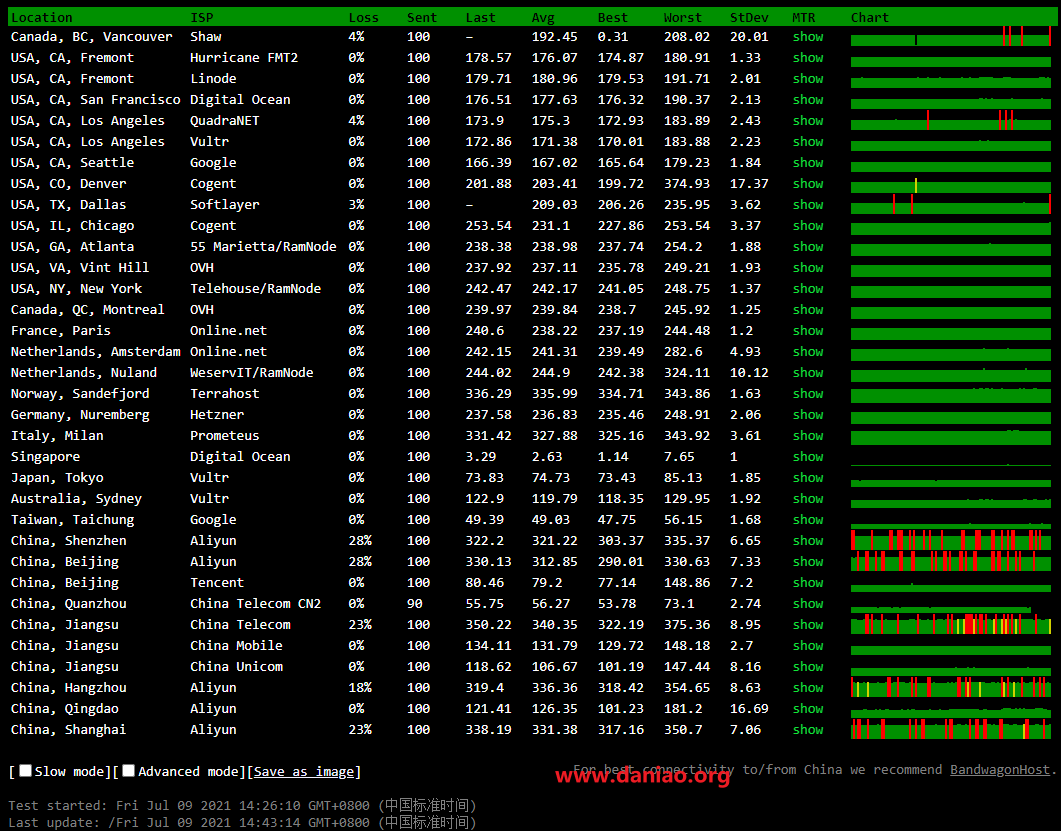Click the latency chart for Los Angeles QuadraNET
The height and width of the screenshot is (831, 1061).
(950, 120)
